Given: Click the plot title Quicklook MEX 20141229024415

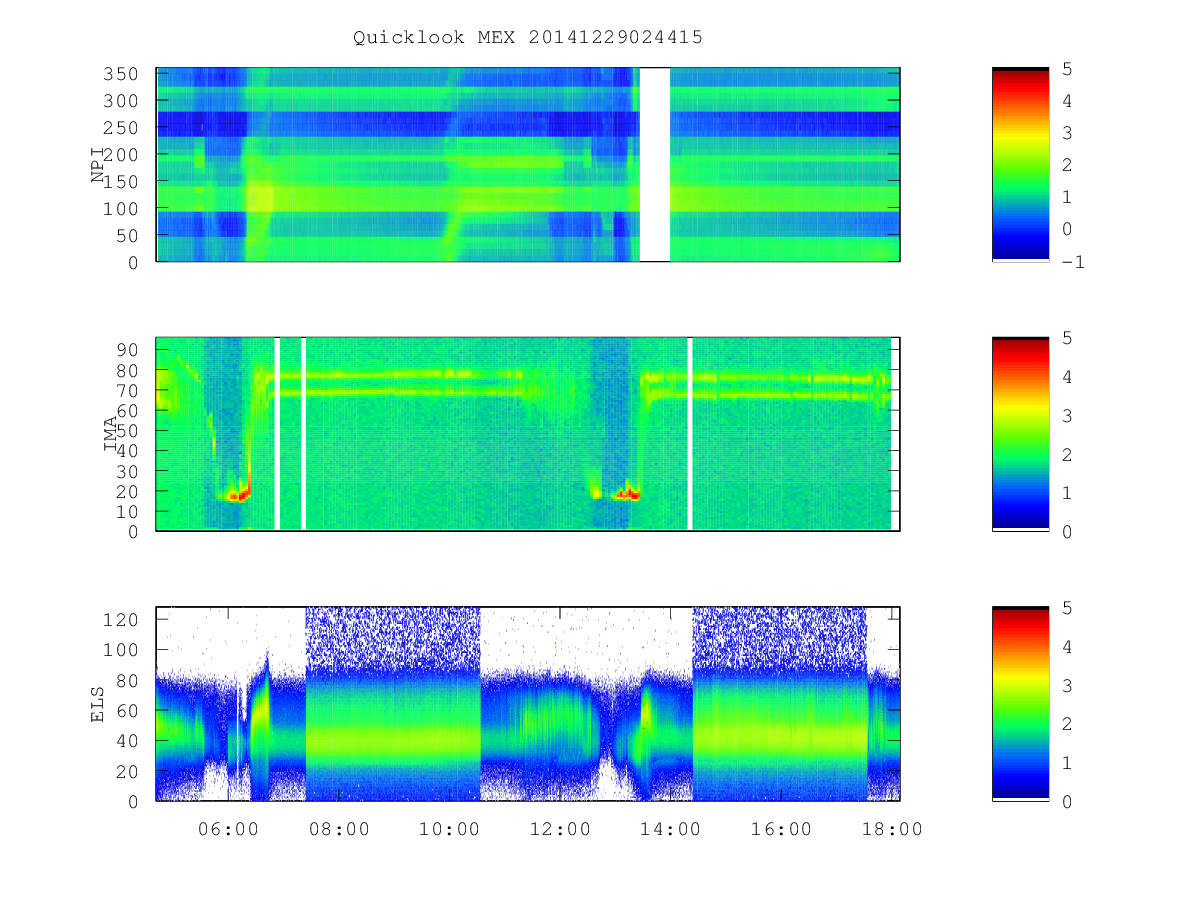Looking at the screenshot, I should click(x=528, y=37).
